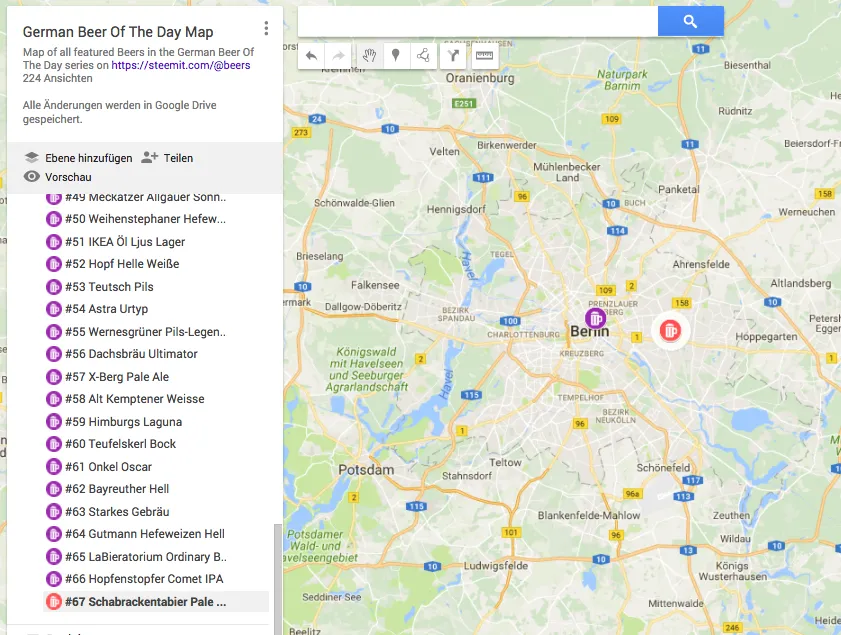Click beer icon of #62 Bayreuther Hell
Viewport: 841px width, 635px height.
tap(54, 489)
